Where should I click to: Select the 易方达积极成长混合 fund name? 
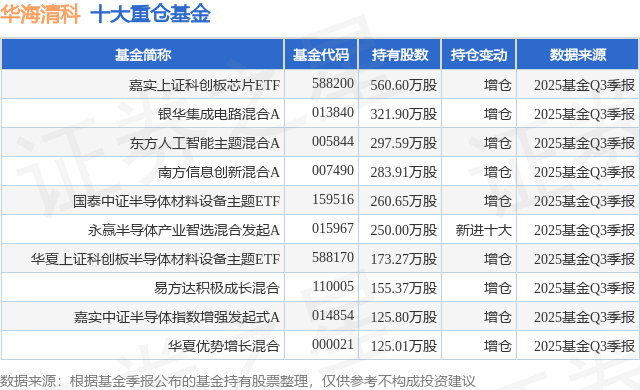pyautogui.click(x=217, y=288)
